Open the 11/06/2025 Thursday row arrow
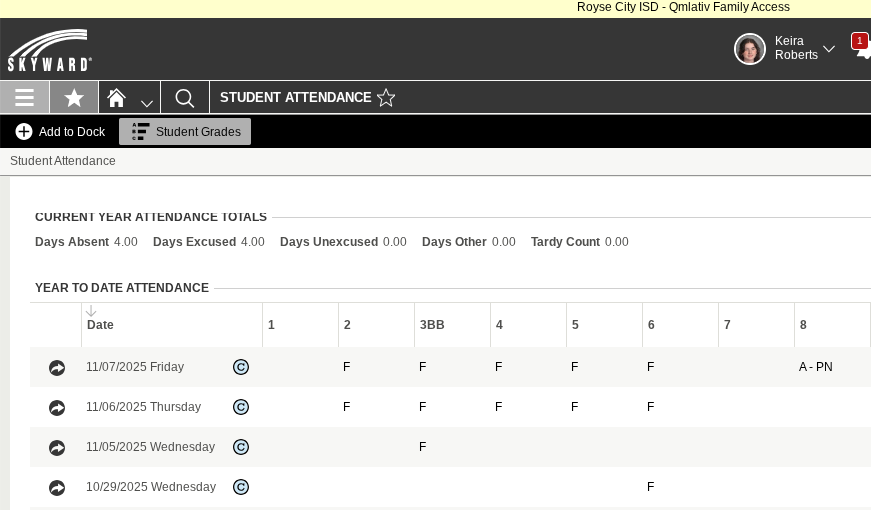This screenshot has height=510, width=871. coord(57,408)
